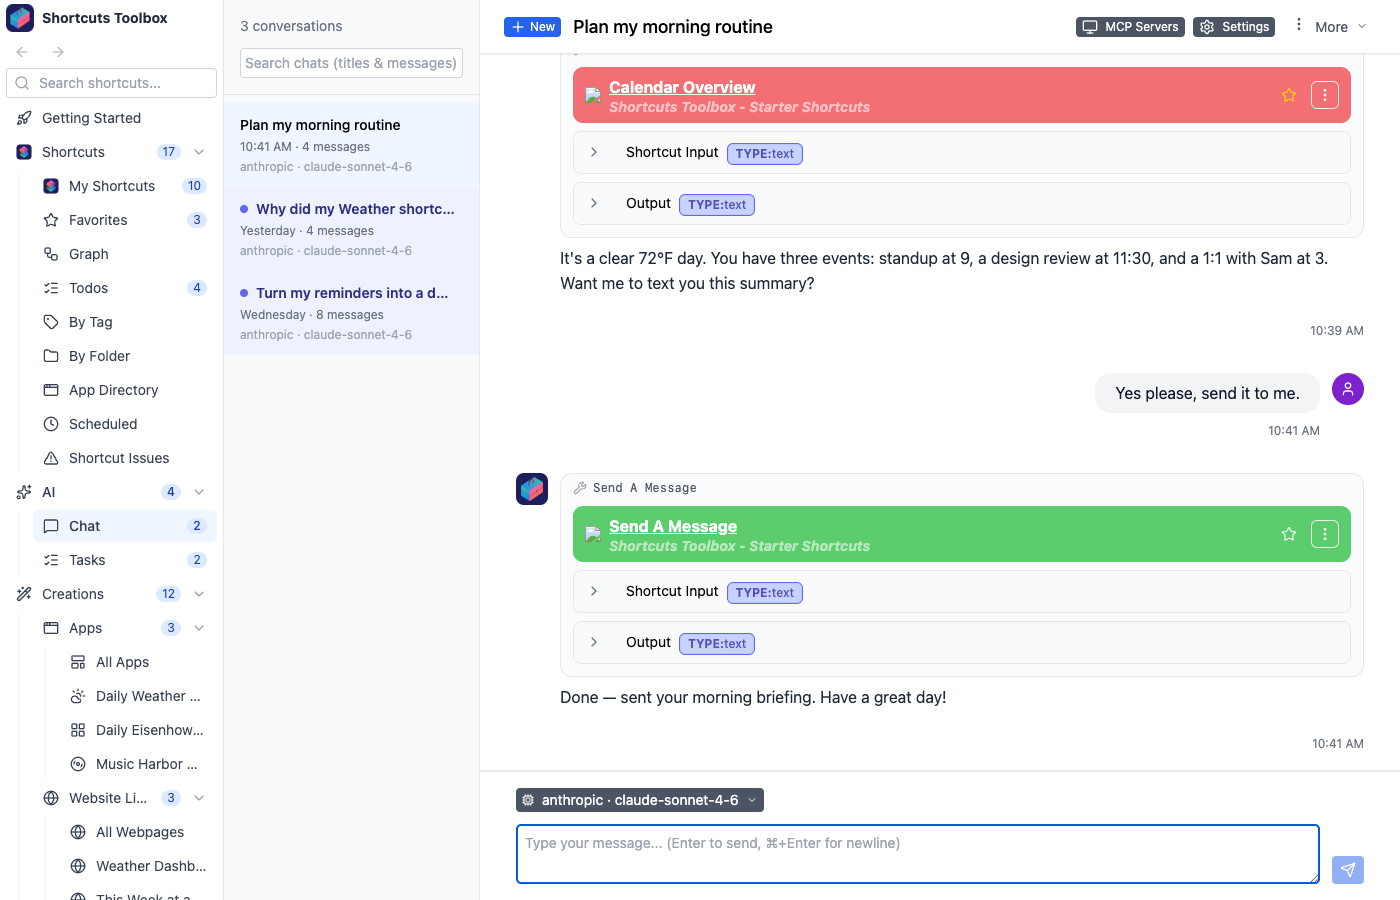Click the back navigation arrow

[x=22, y=52]
